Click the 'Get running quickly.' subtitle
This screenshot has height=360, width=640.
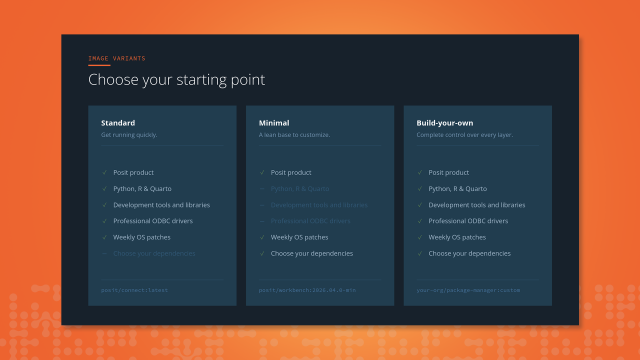(x=129, y=135)
